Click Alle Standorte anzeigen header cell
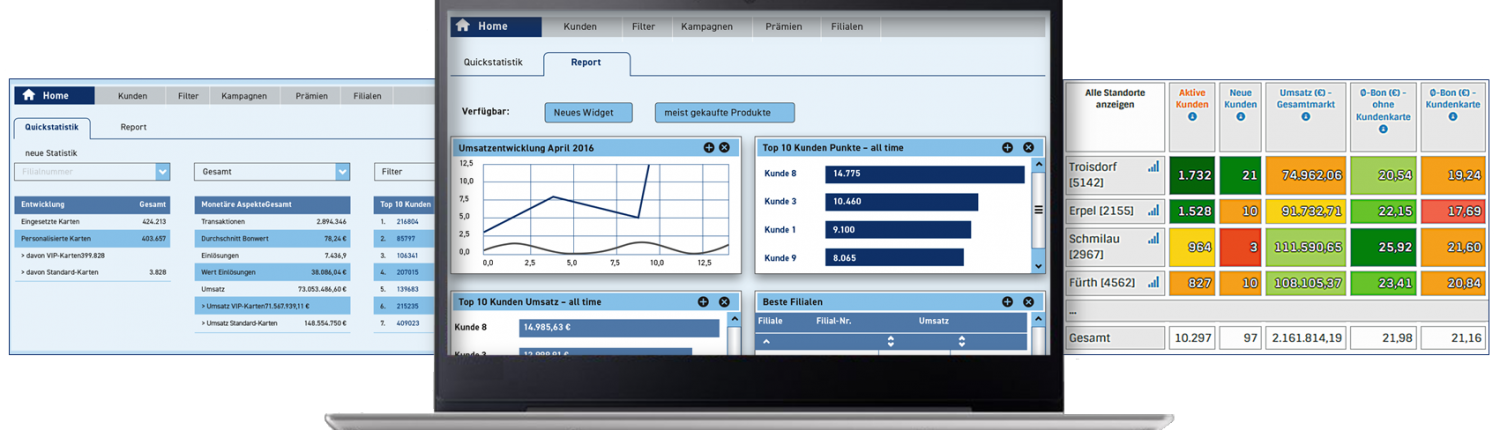The height and width of the screenshot is (430, 1500). tap(1115, 117)
